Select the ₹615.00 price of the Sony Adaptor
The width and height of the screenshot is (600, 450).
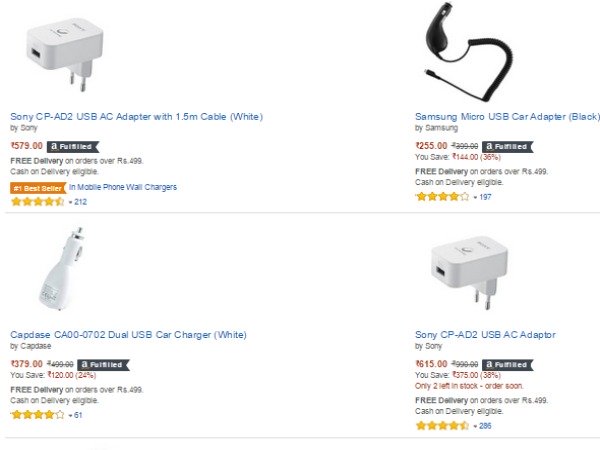(432, 364)
